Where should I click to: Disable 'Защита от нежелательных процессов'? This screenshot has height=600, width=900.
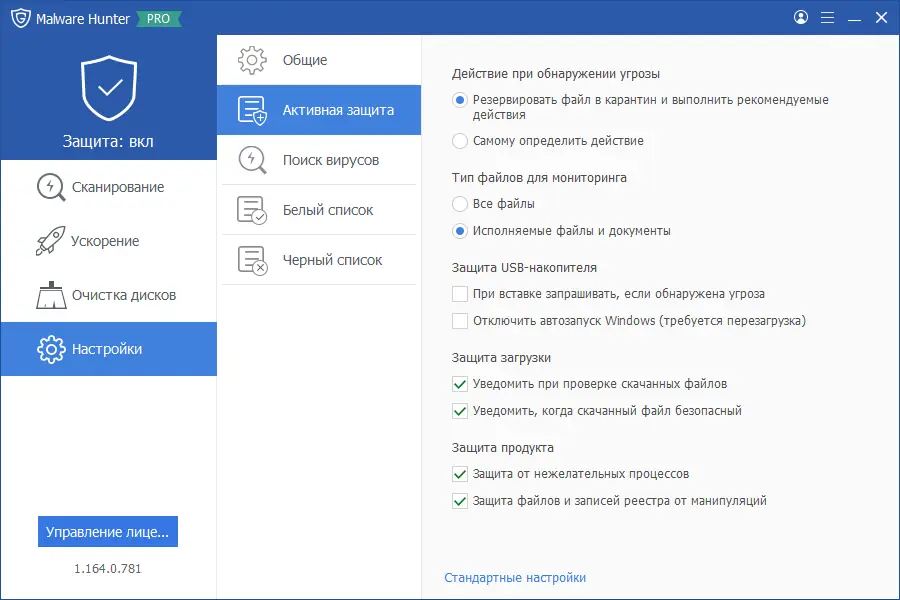click(x=459, y=474)
